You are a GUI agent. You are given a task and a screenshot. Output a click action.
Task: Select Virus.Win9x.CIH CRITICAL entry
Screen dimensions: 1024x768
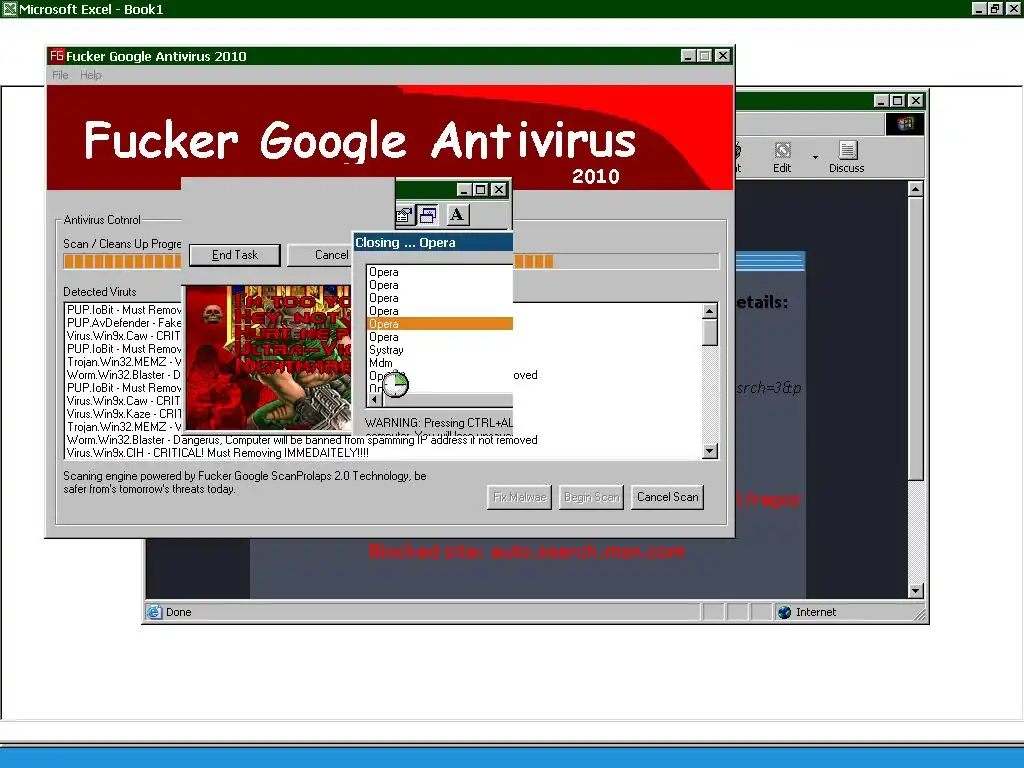217,453
